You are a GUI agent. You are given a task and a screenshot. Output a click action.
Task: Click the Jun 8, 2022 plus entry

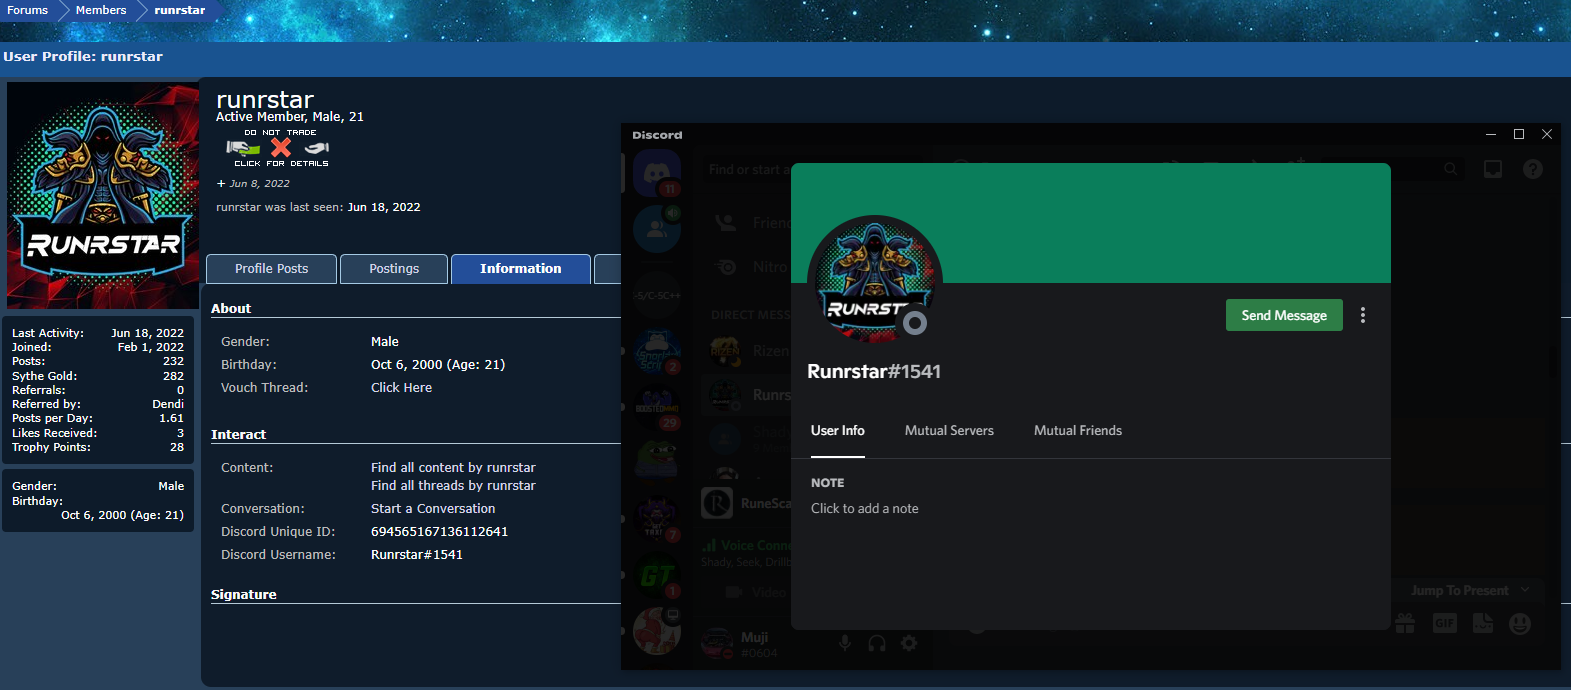coord(253,184)
